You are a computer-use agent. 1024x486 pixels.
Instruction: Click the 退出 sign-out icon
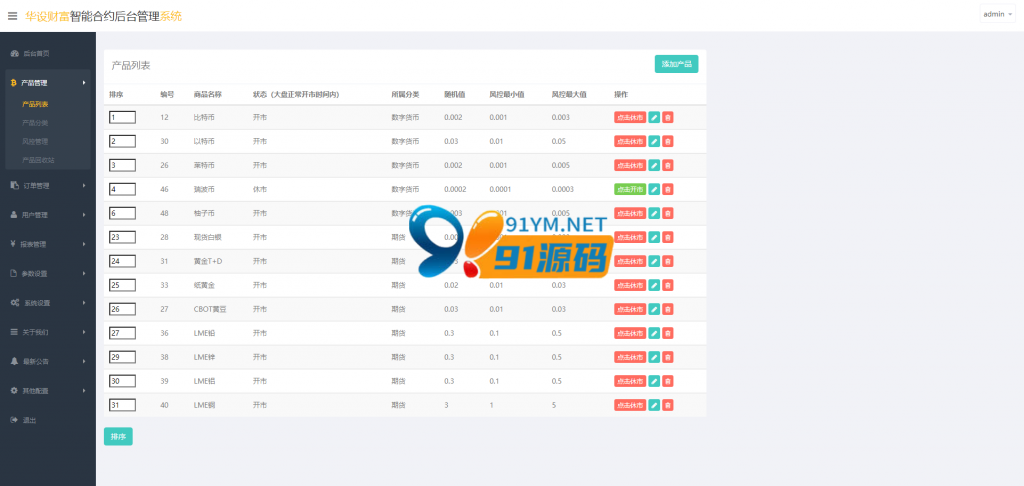tap(14, 420)
